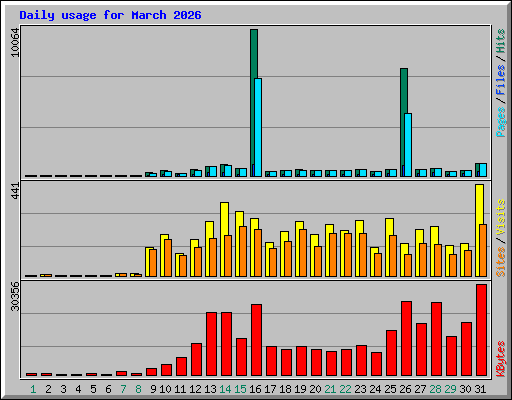512x400 pixels.
Task: Click the red KBytes bar for day 13
Action: [211, 344]
